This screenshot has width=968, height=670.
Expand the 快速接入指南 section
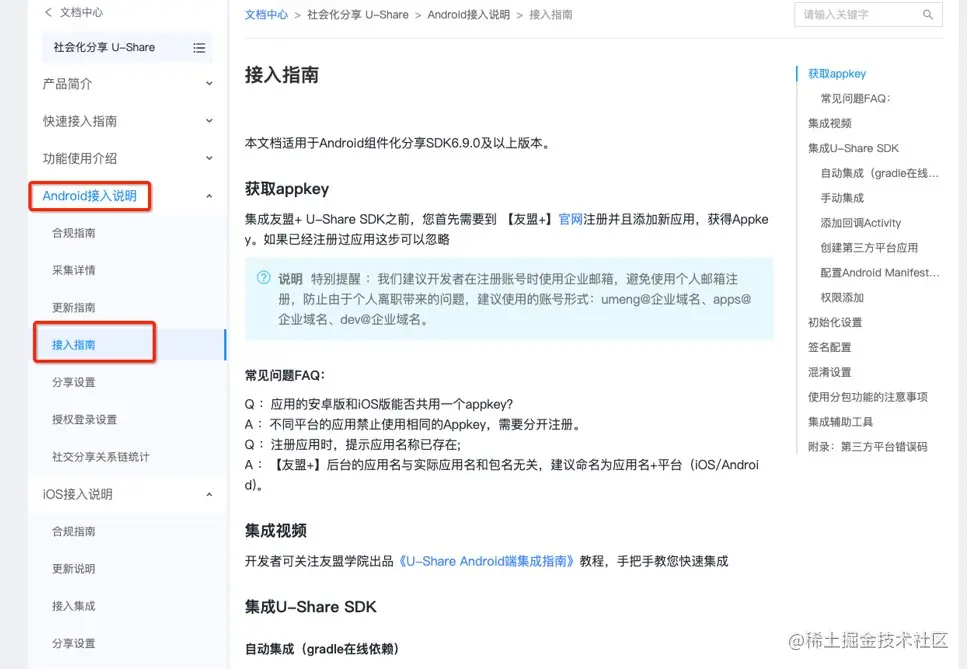pos(209,120)
